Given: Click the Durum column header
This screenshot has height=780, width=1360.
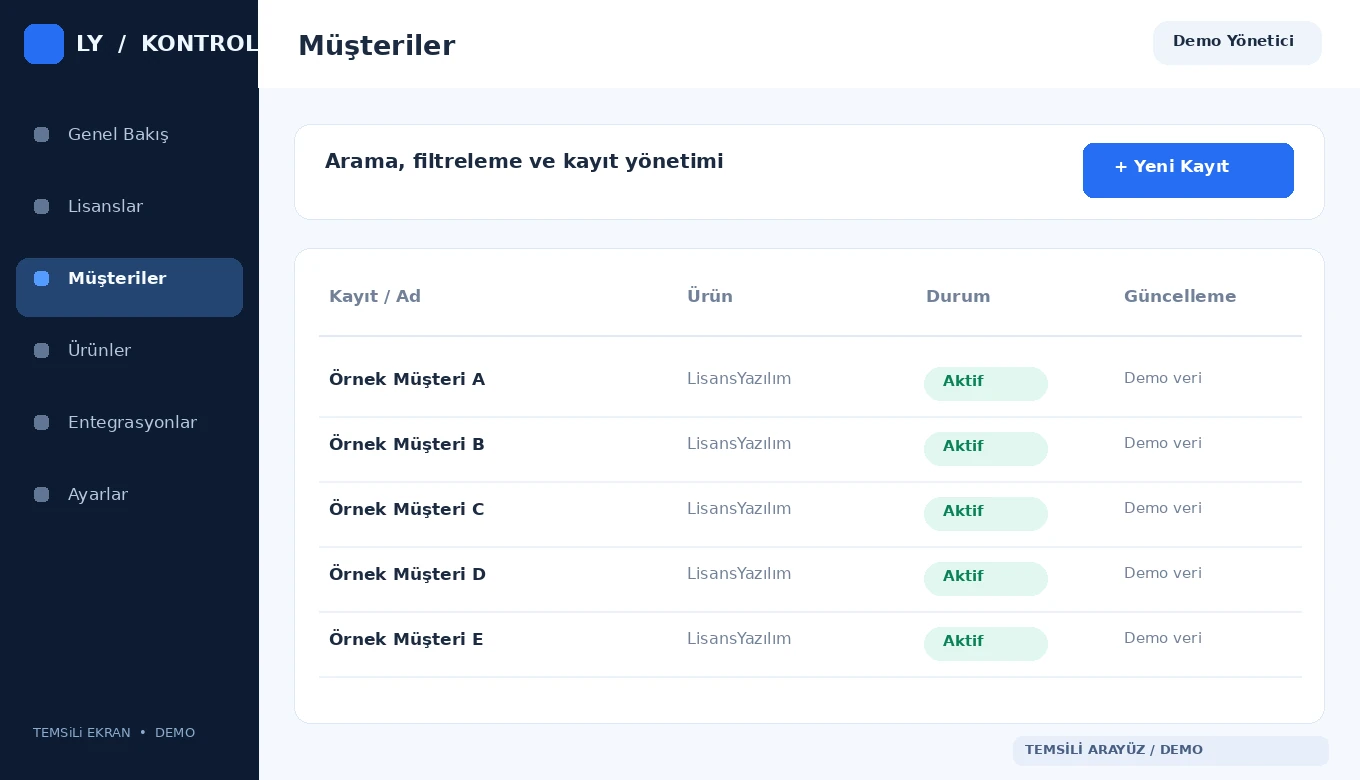Looking at the screenshot, I should (958, 296).
